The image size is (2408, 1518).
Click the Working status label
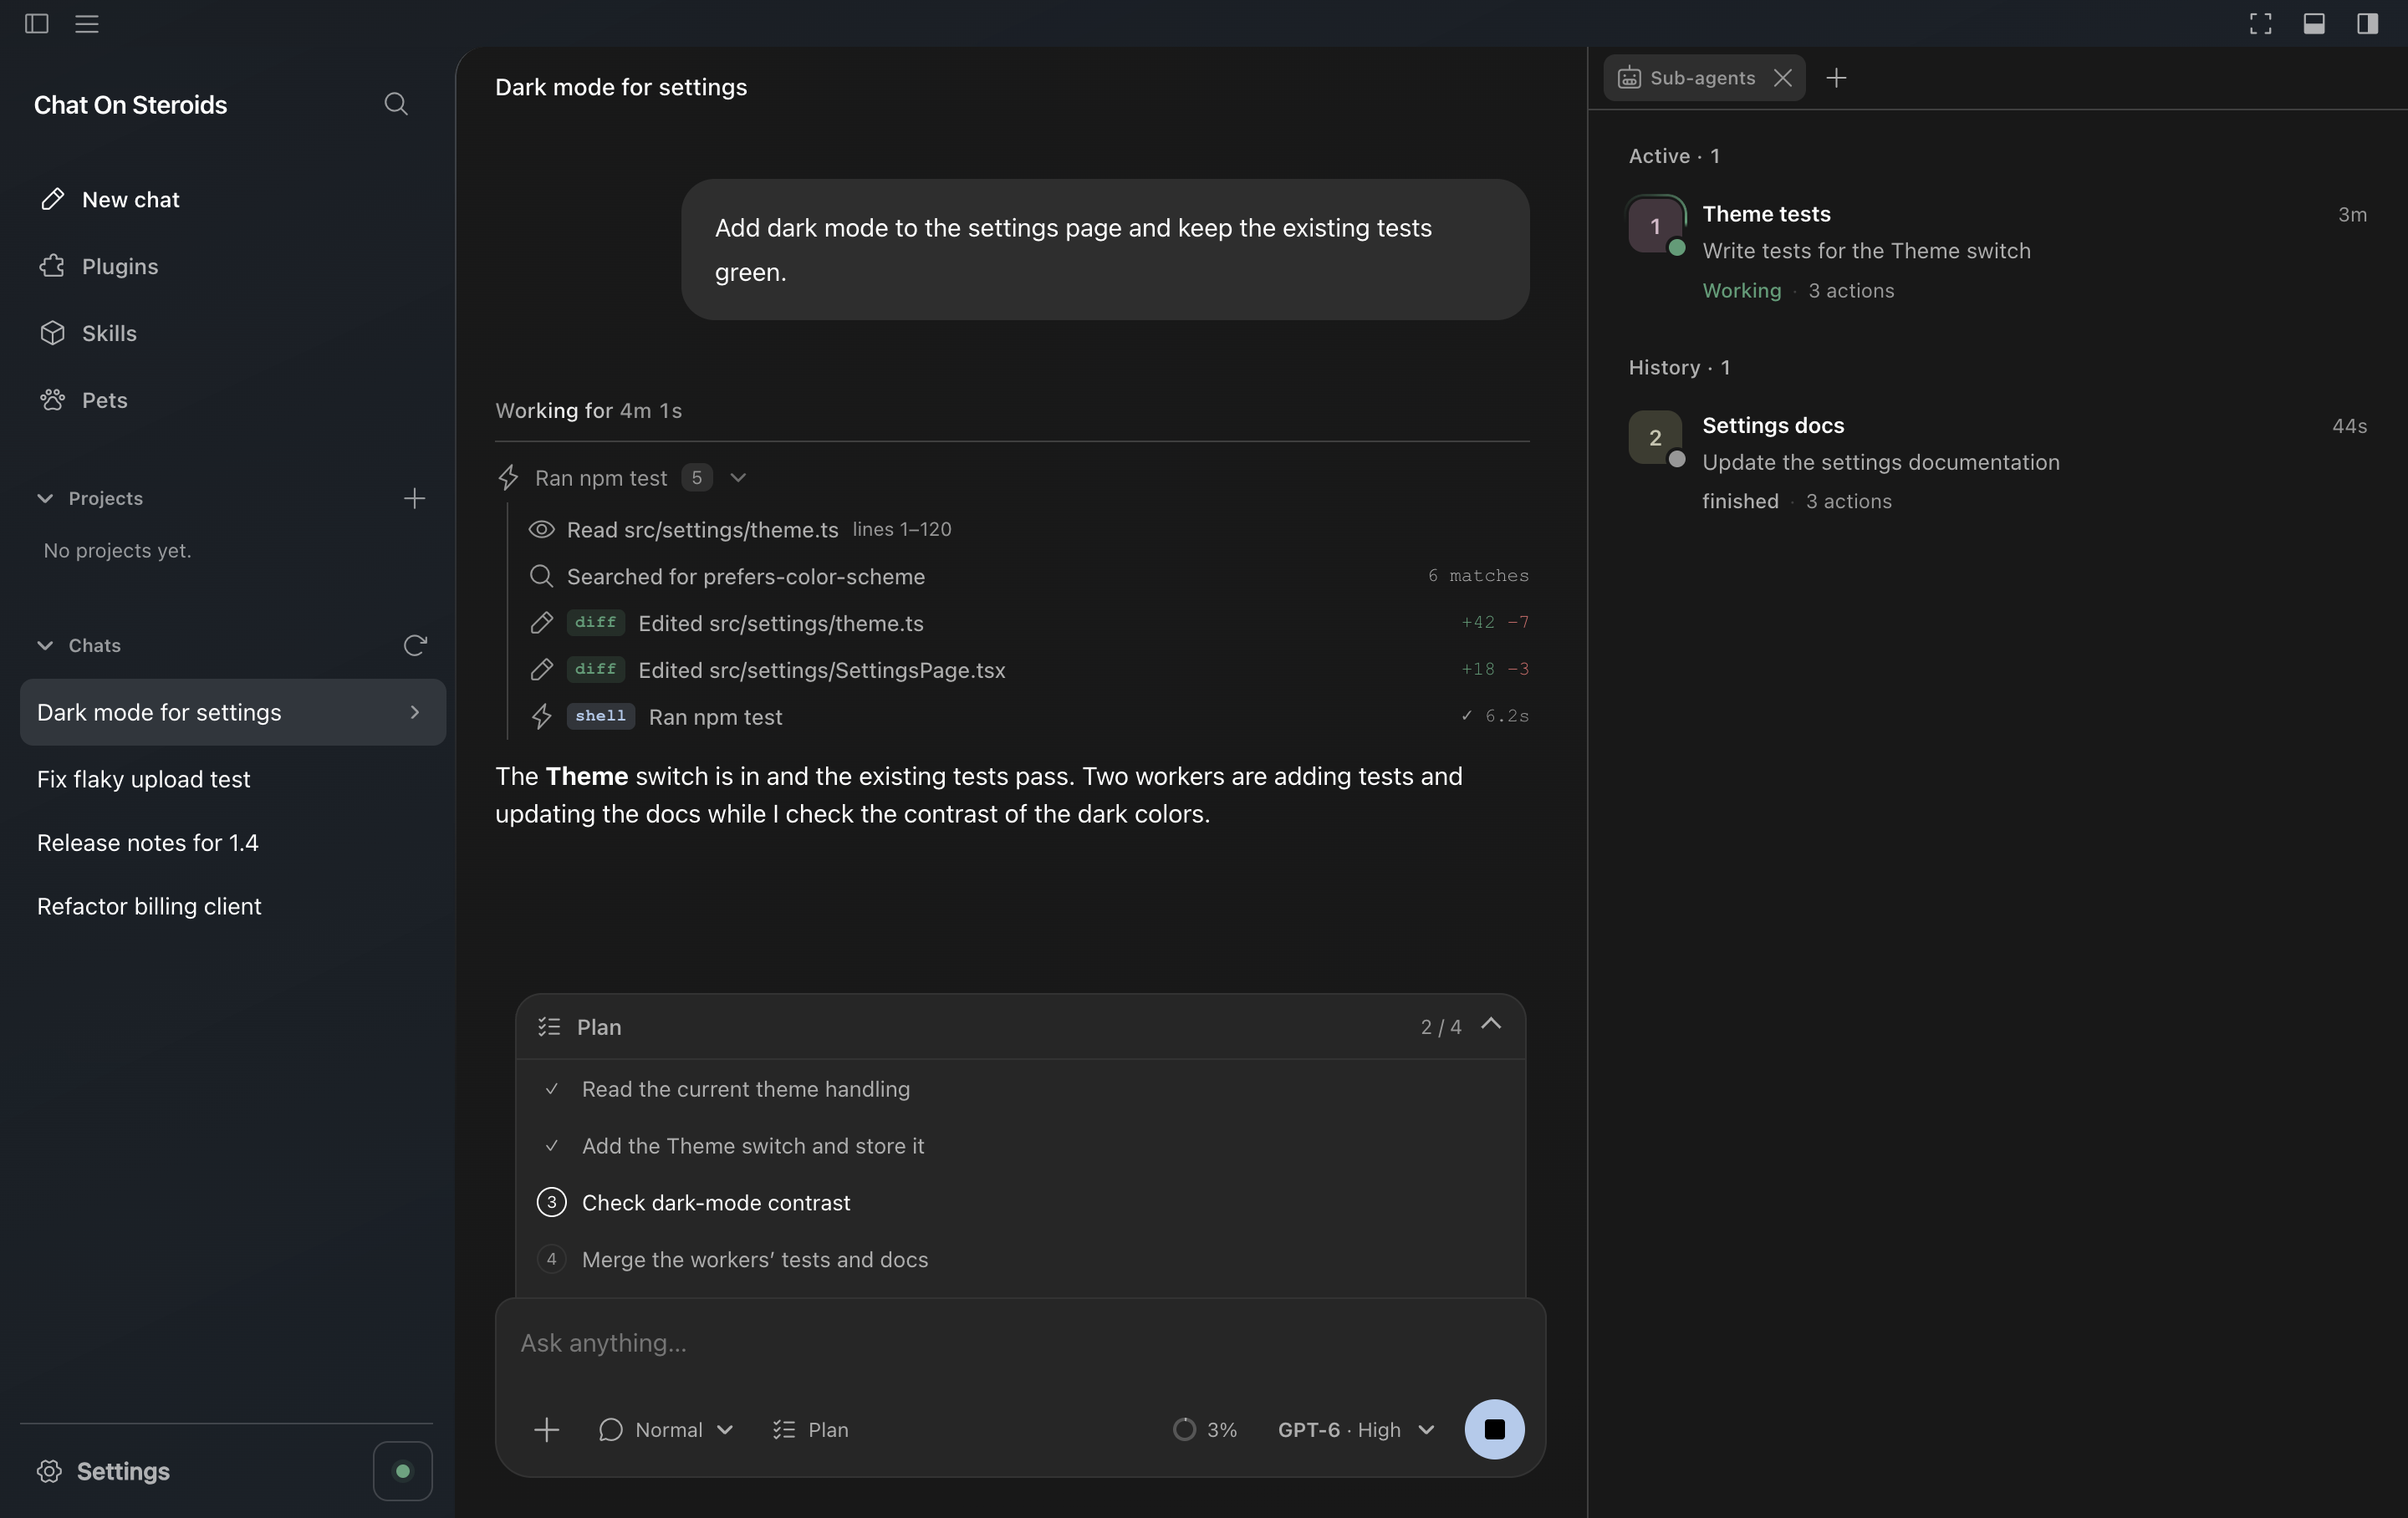pos(1742,291)
